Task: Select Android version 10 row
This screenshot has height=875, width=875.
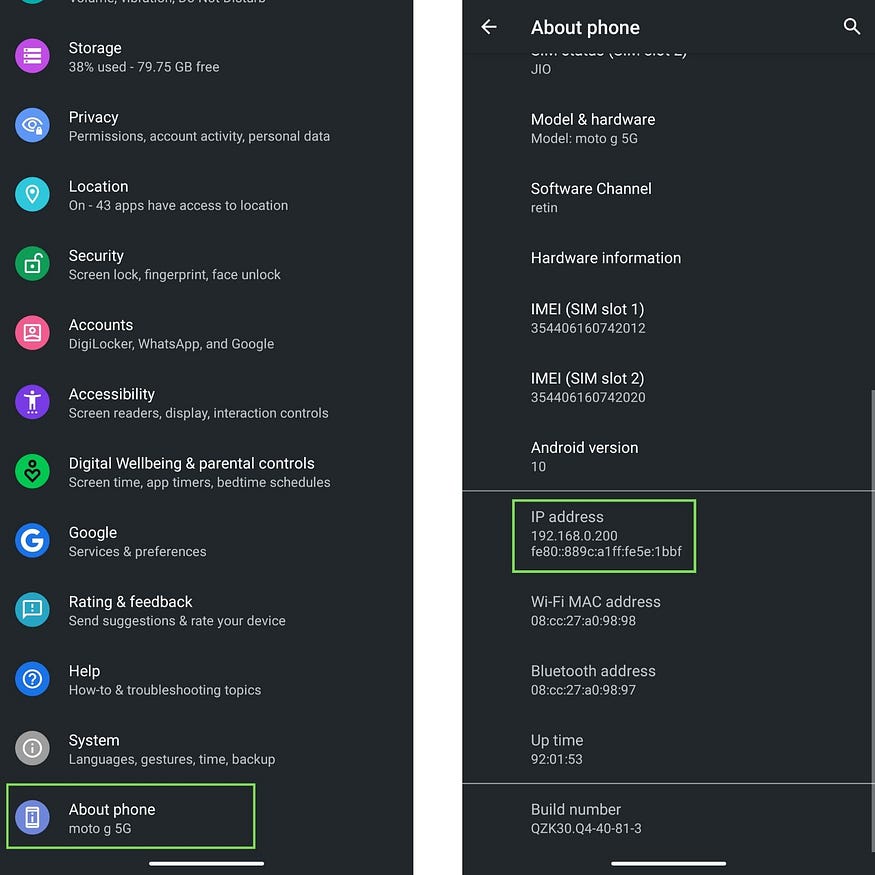Action: coord(669,456)
